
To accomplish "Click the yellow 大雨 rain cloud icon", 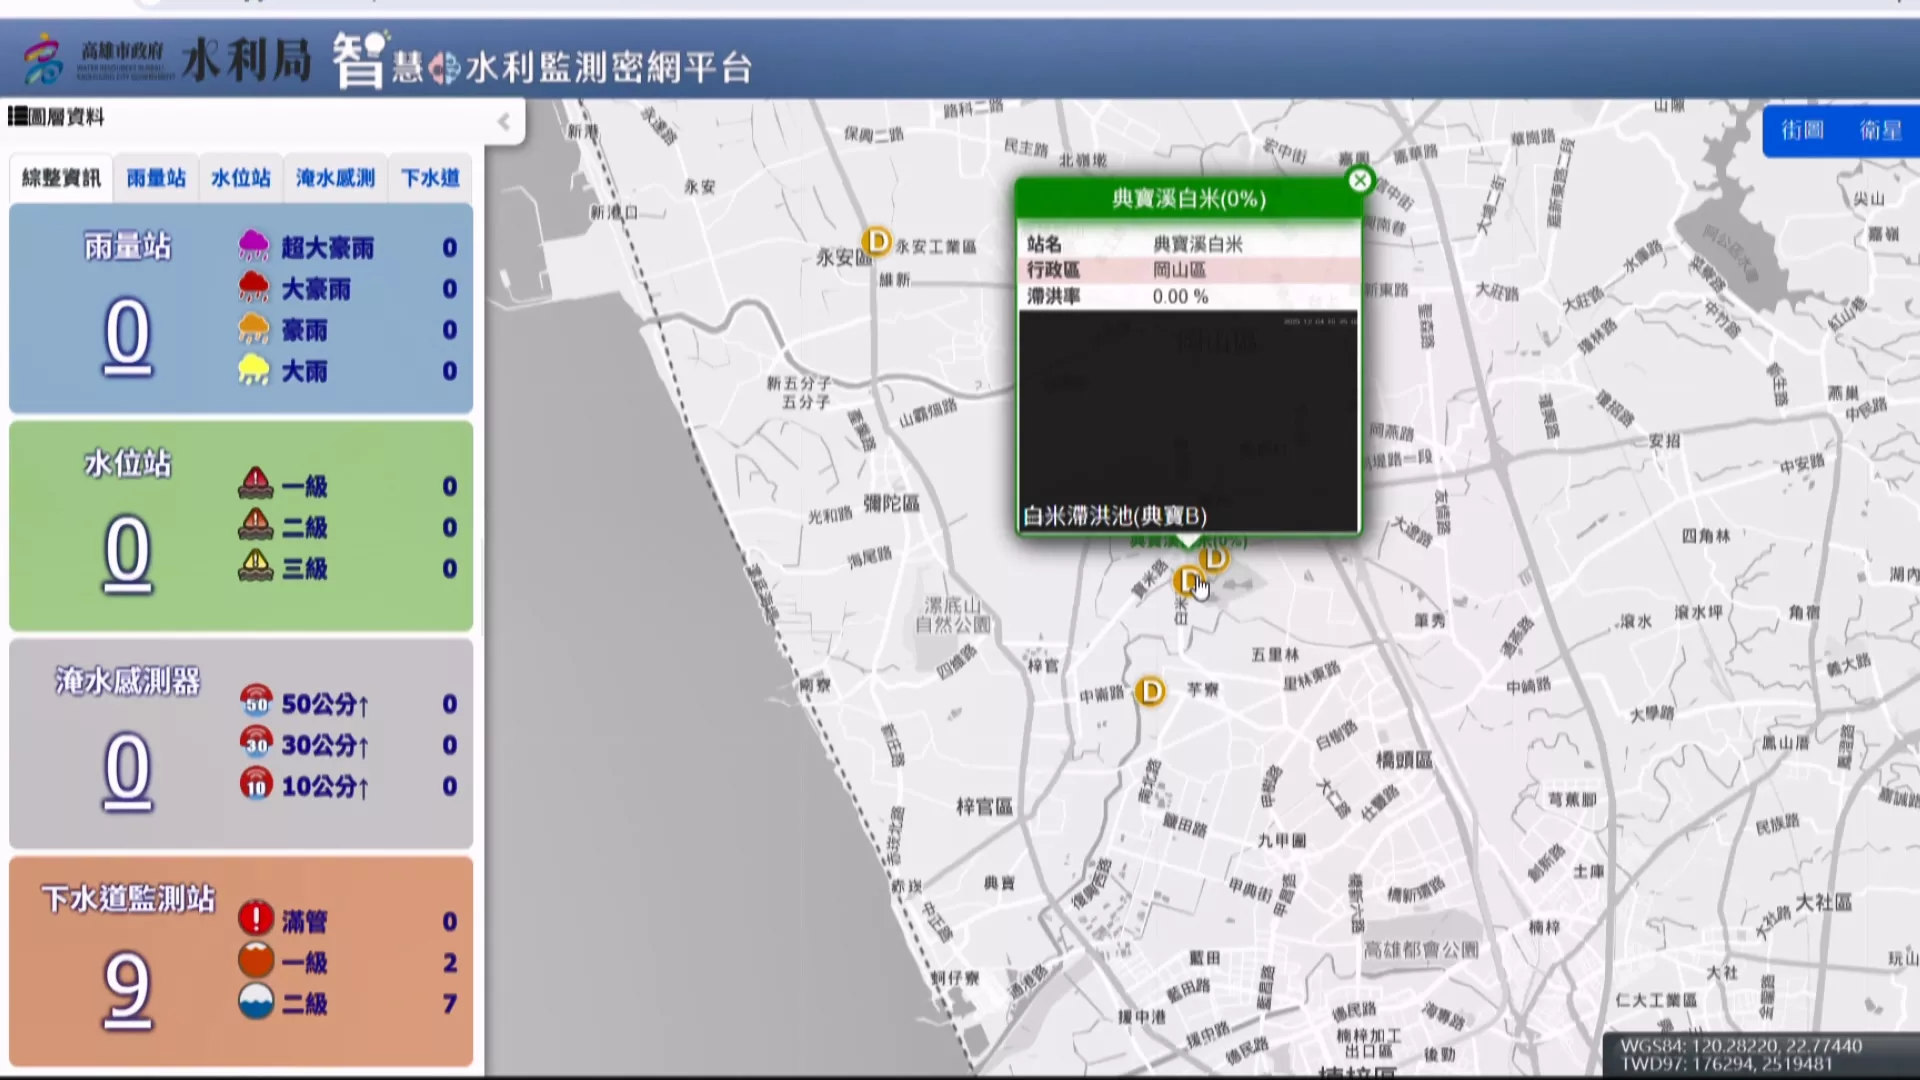I will (x=254, y=371).
